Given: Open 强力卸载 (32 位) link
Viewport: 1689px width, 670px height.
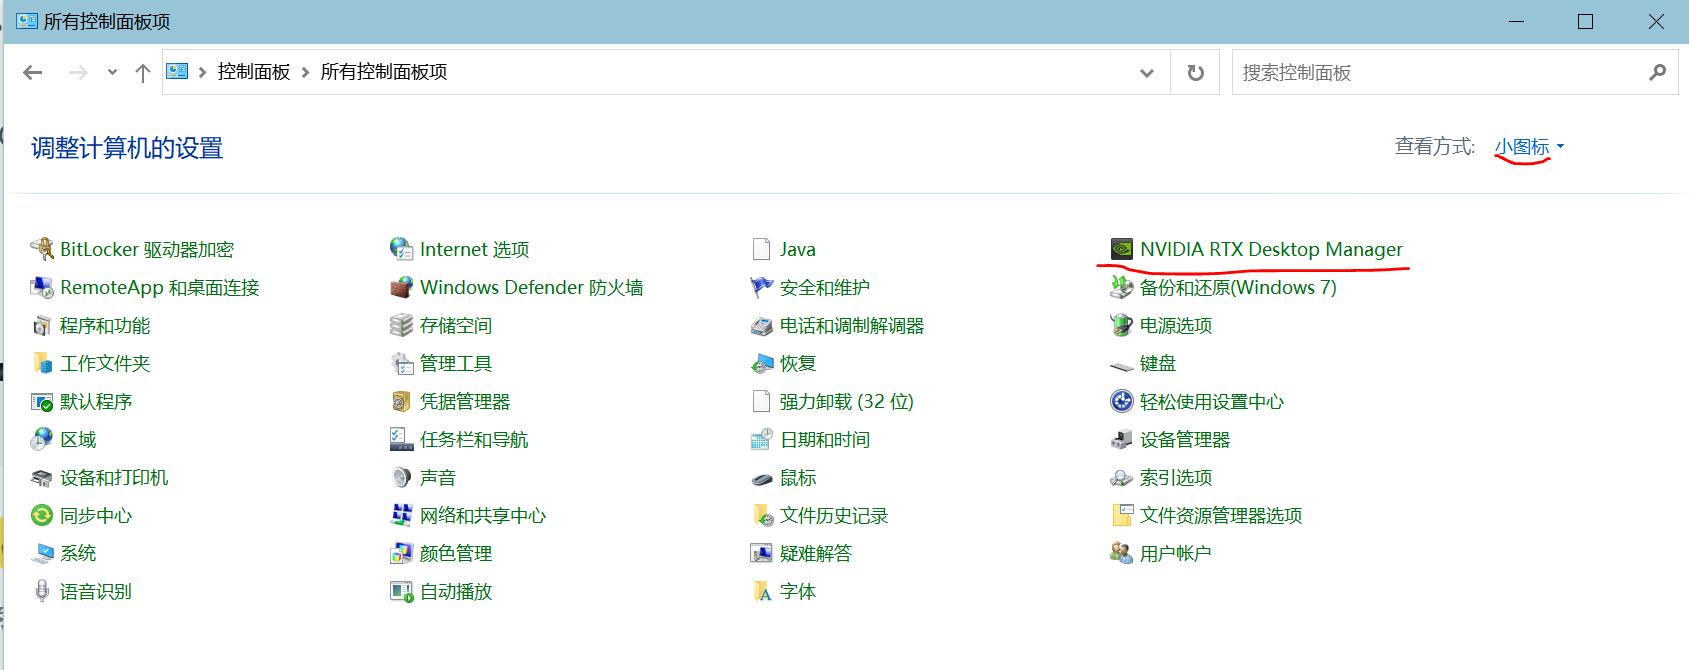Looking at the screenshot, I should tap(847, 401).
